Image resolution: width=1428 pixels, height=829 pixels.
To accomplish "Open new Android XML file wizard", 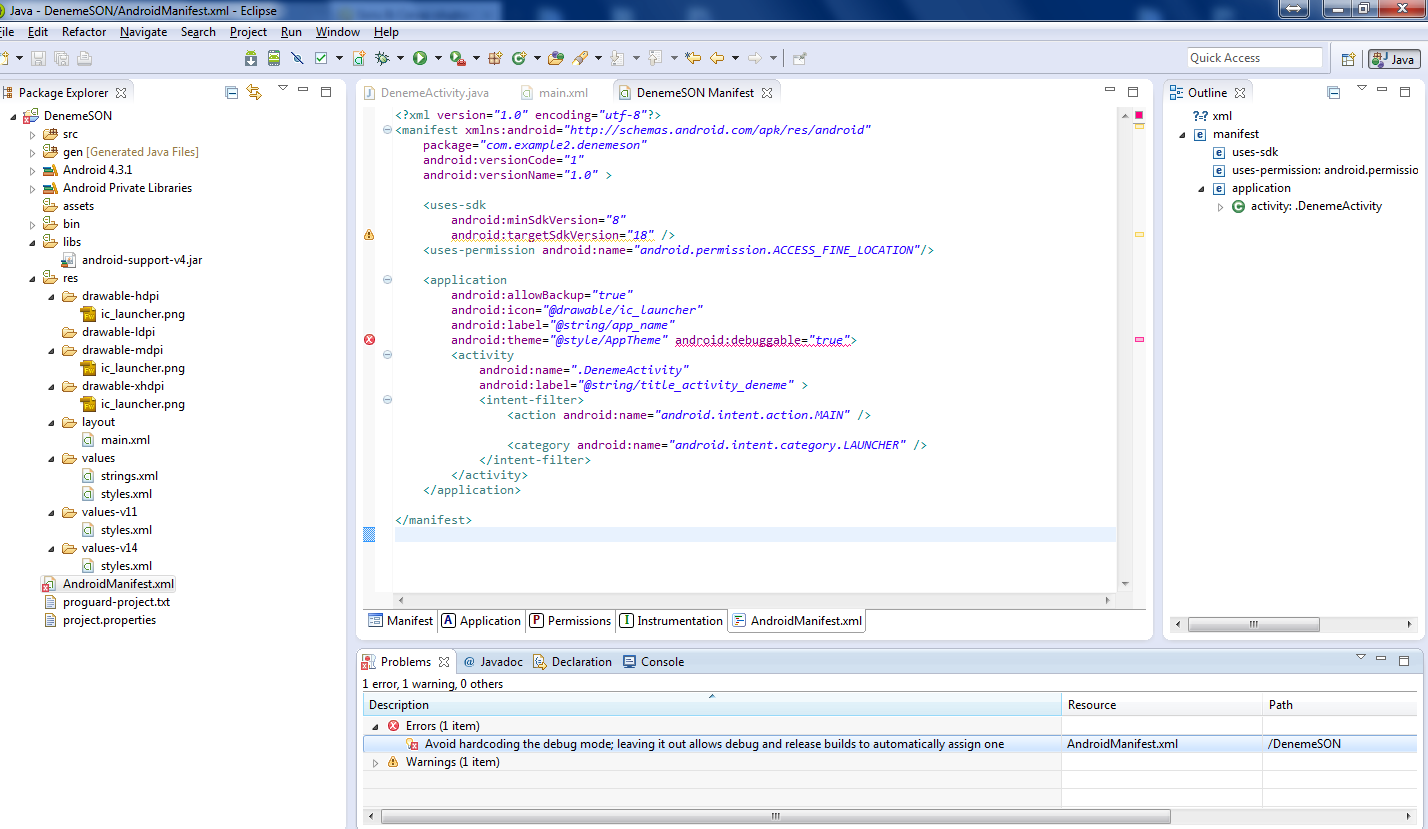I will tap(359, 58).
